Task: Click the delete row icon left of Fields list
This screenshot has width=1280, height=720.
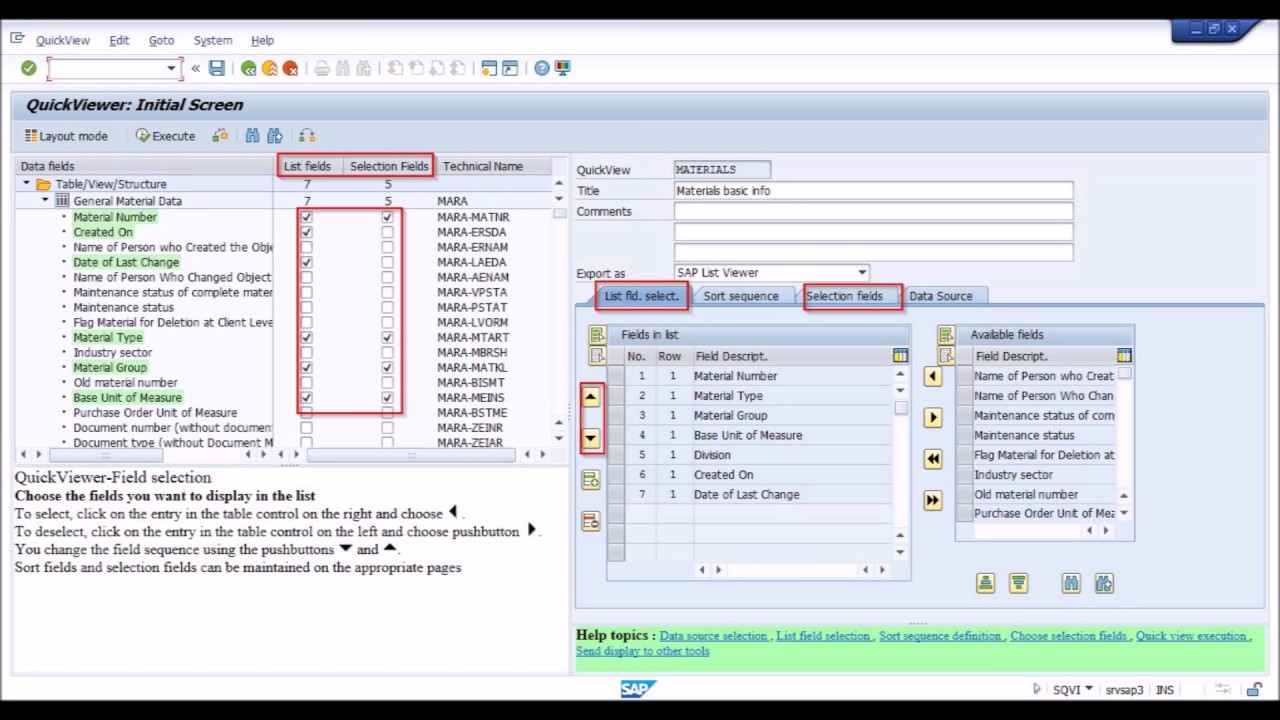Action: pos(591,521)
